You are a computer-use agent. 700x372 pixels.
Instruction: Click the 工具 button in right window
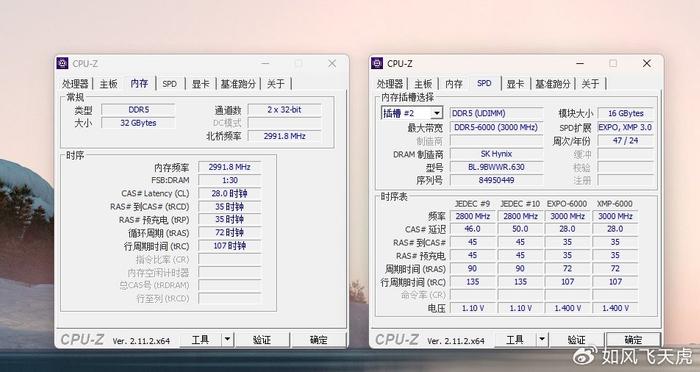click(x=515, y=340)
